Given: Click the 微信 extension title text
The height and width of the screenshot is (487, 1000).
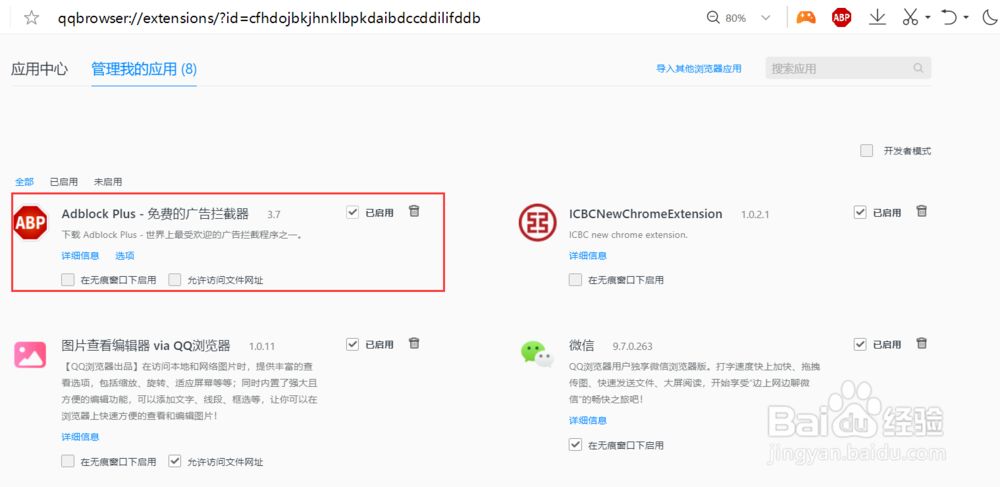Looking at the screenshot, I should 582,346.
